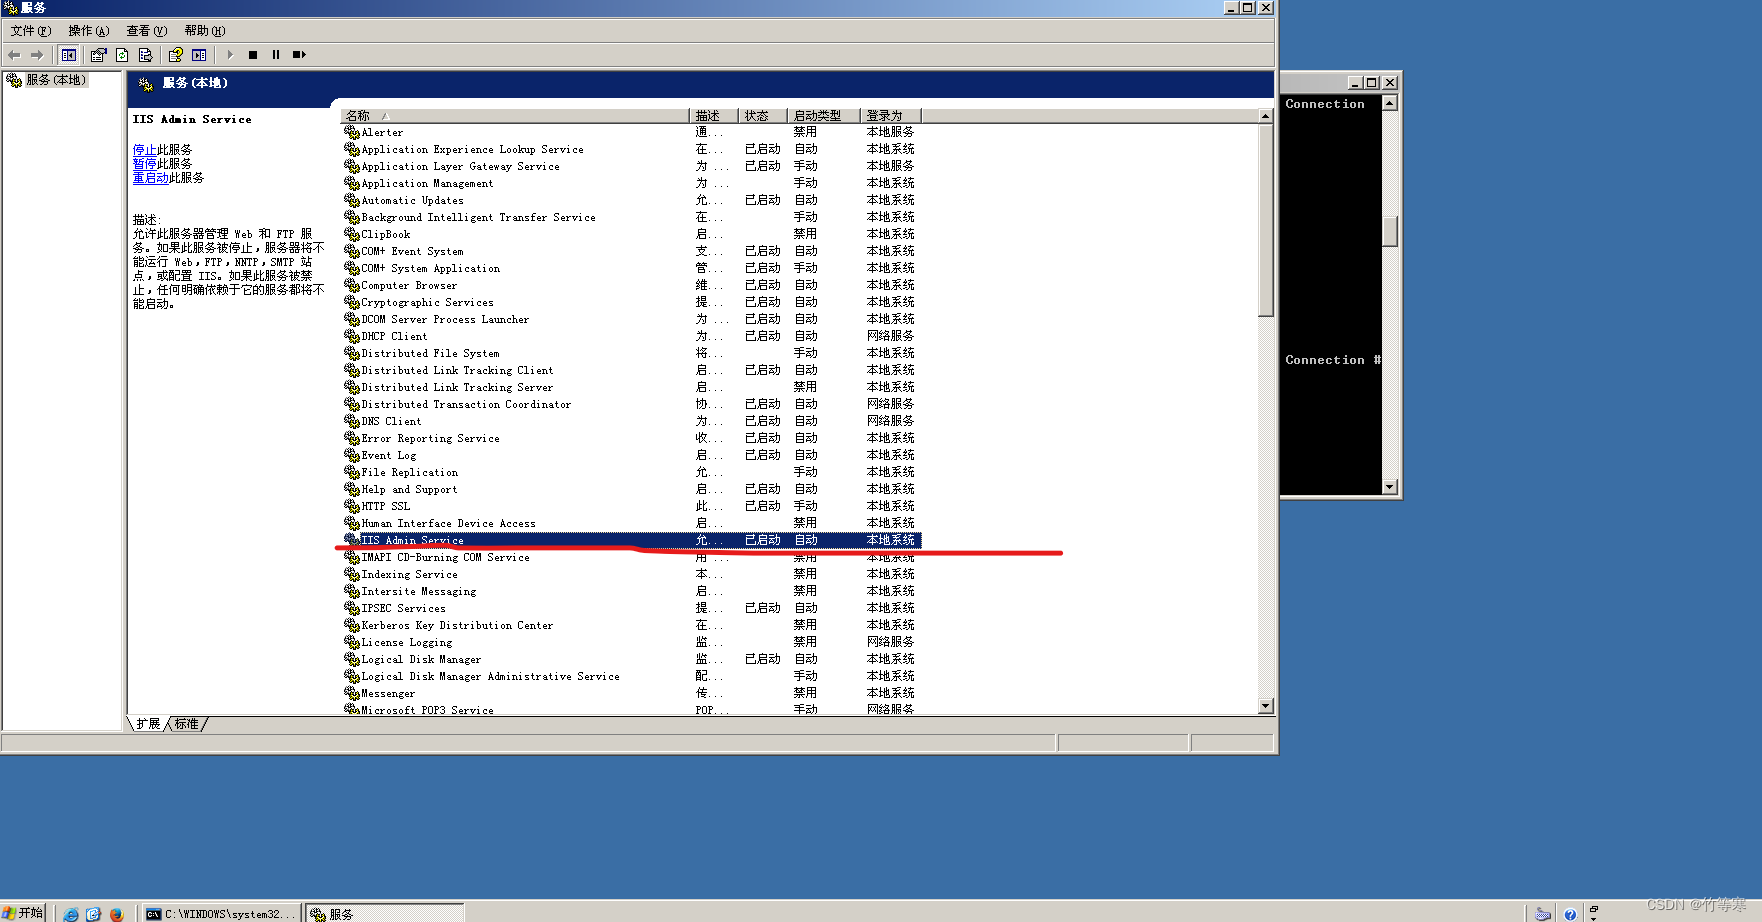Click the Stop Service square icon
This screenshot has height=922, width=1762.
[253, 55]
